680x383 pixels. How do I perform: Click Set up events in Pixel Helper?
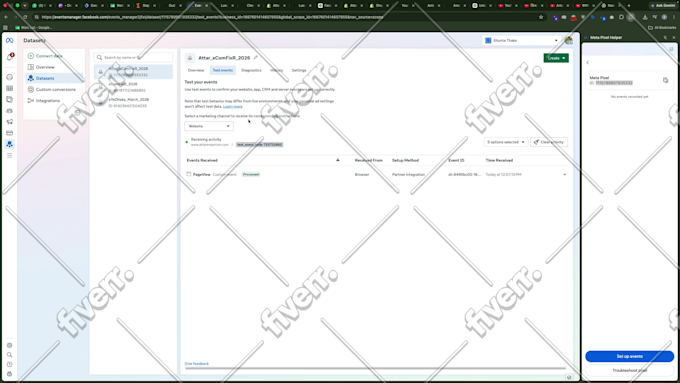point(630,356)
